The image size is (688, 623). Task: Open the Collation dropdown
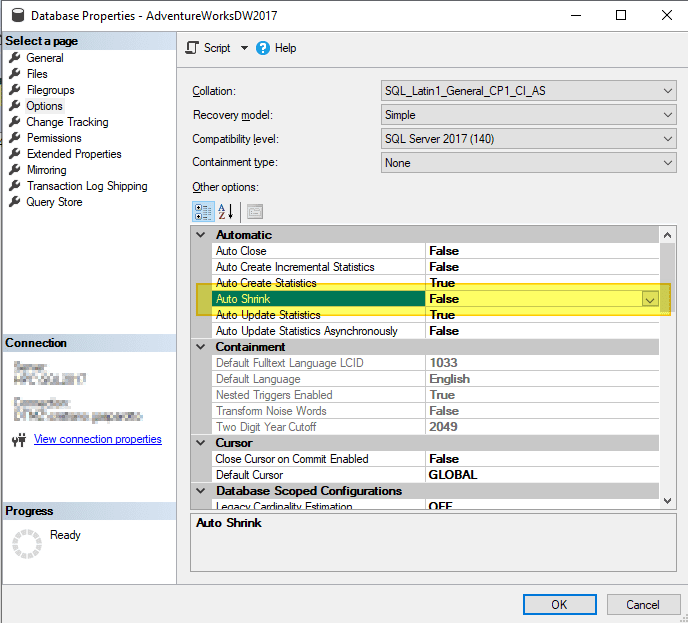[528, 91]
